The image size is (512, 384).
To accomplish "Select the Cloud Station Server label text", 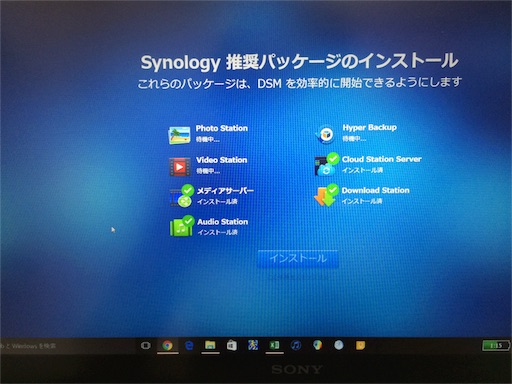I will (382, 159).
